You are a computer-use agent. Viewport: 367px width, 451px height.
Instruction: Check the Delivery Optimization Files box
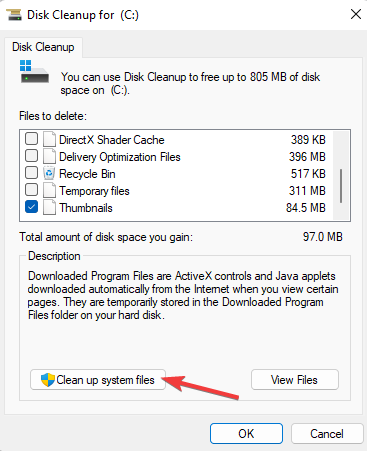coord(31,155)
